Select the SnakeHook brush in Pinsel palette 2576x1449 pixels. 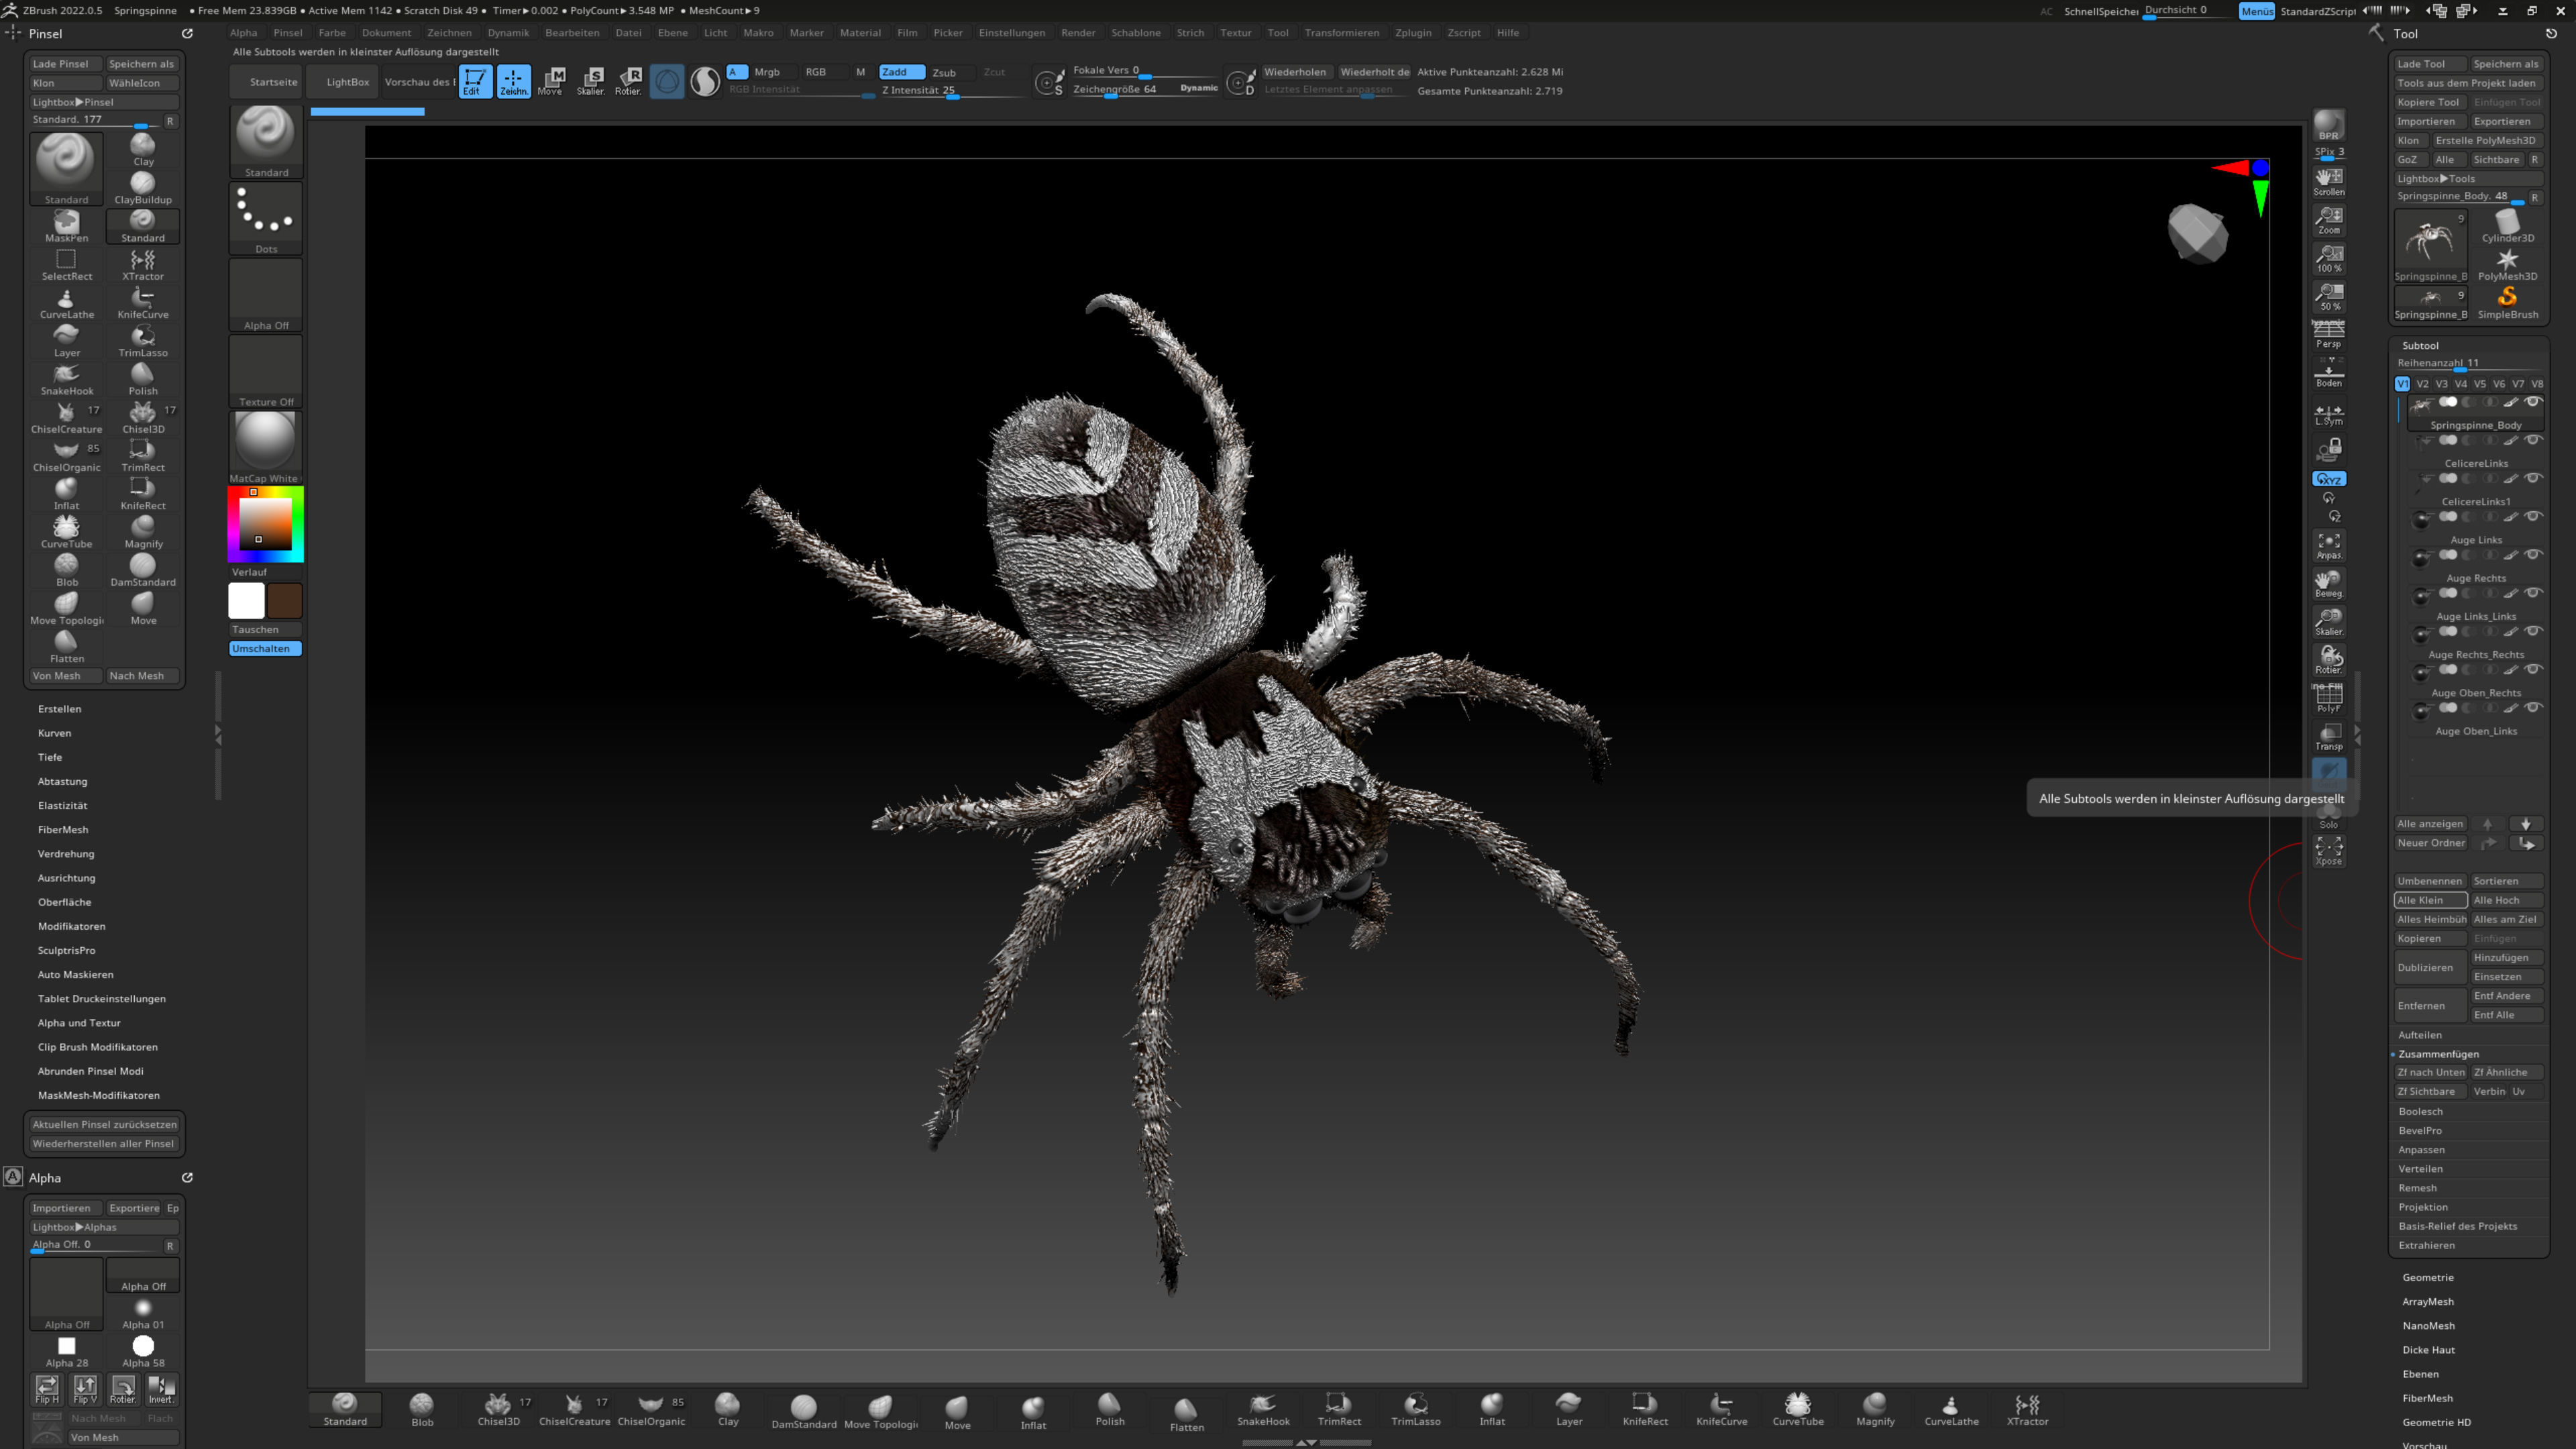pos(67,379)
